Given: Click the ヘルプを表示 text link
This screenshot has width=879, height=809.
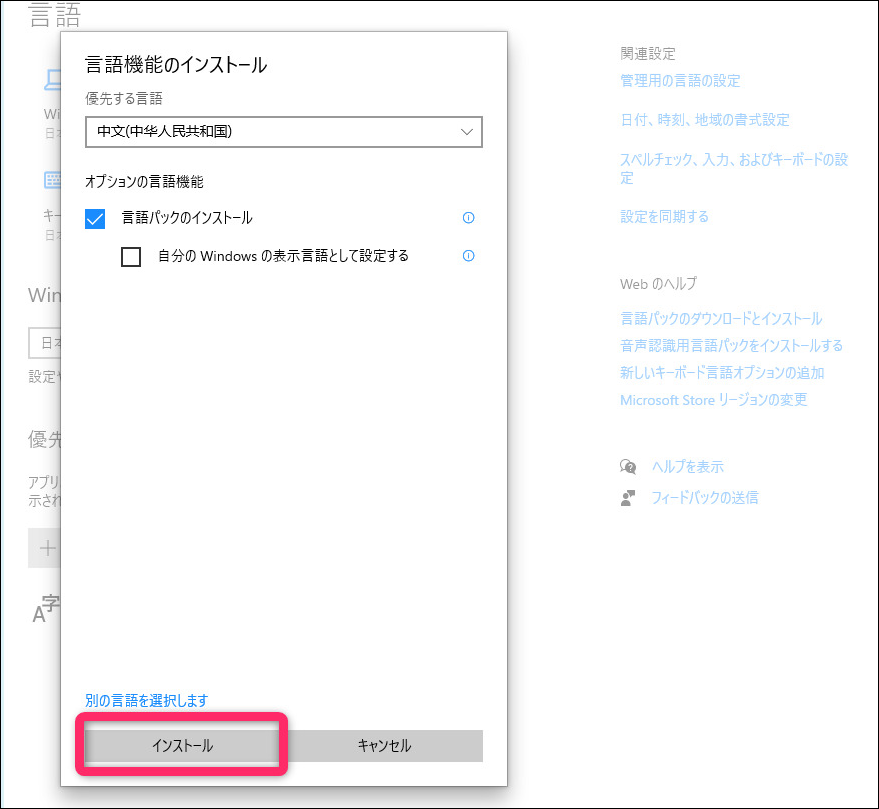Looking at the screenshot, I should [687, 467].
